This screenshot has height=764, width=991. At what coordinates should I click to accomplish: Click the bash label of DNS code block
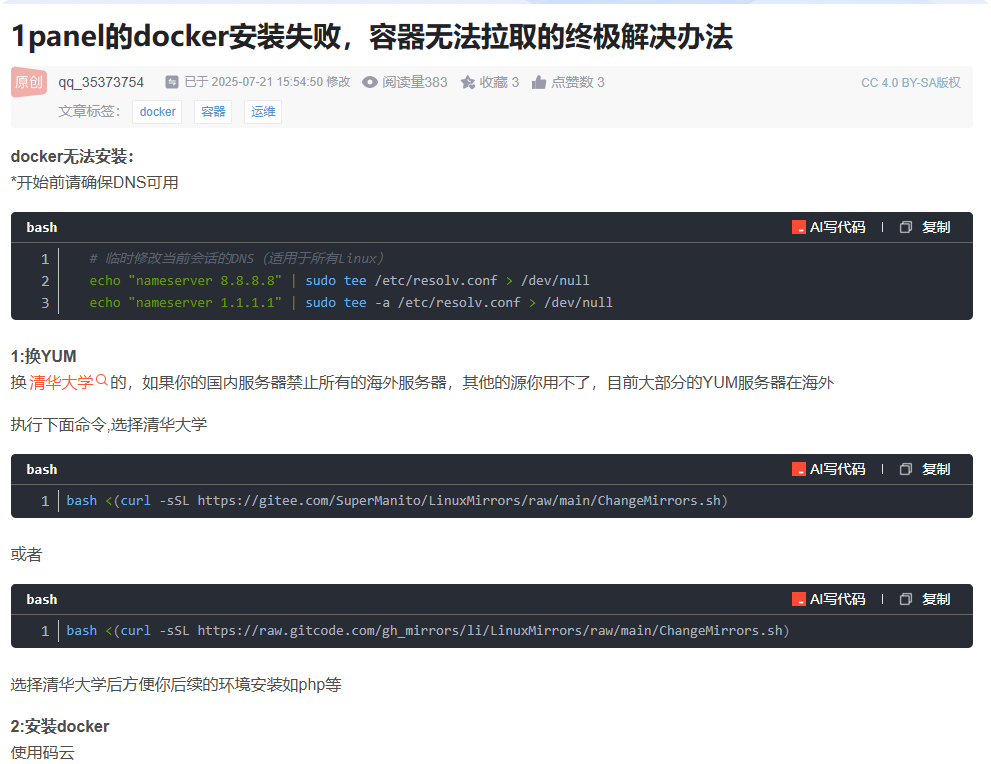point(42,227)
